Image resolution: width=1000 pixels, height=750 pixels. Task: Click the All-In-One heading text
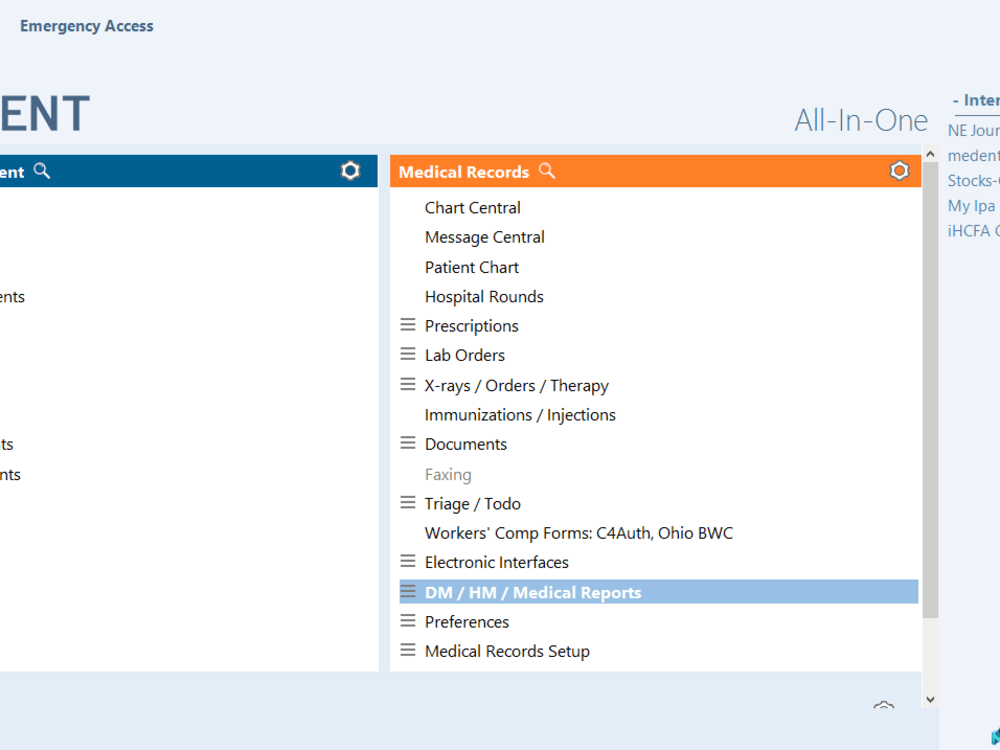(861, 121)
